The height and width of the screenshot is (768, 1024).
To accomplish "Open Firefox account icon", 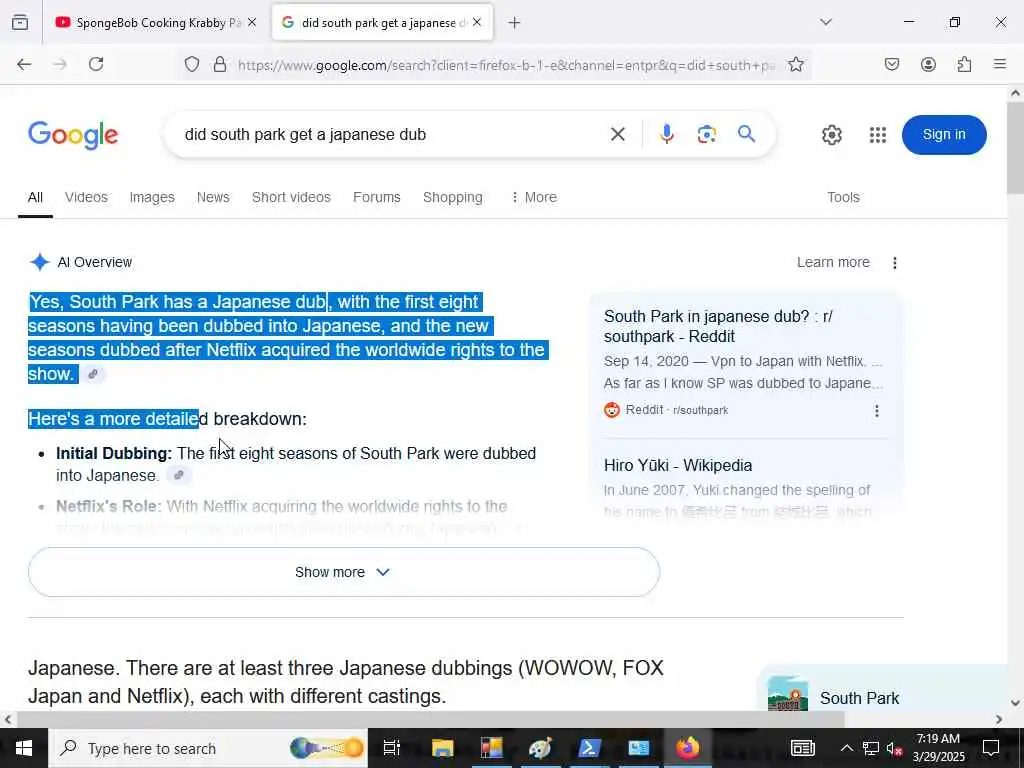I will pos(928,64).
